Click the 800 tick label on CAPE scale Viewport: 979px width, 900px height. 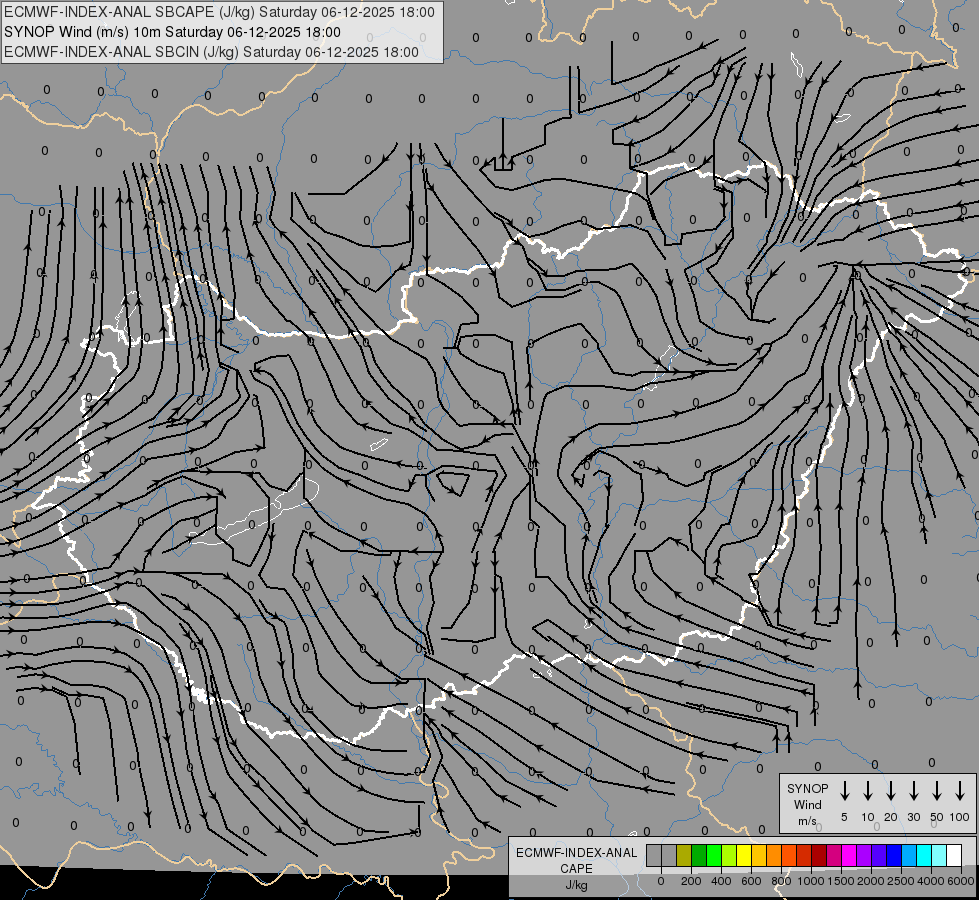[x=781, y=881]
